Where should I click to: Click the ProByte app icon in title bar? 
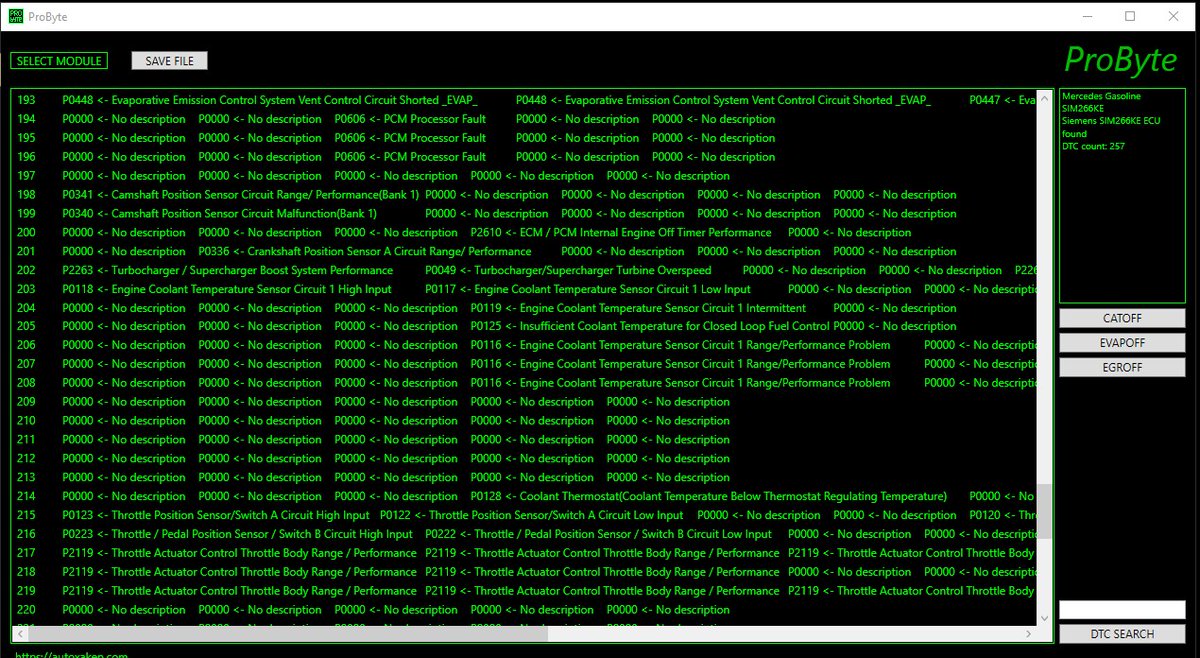coord(14,16)
